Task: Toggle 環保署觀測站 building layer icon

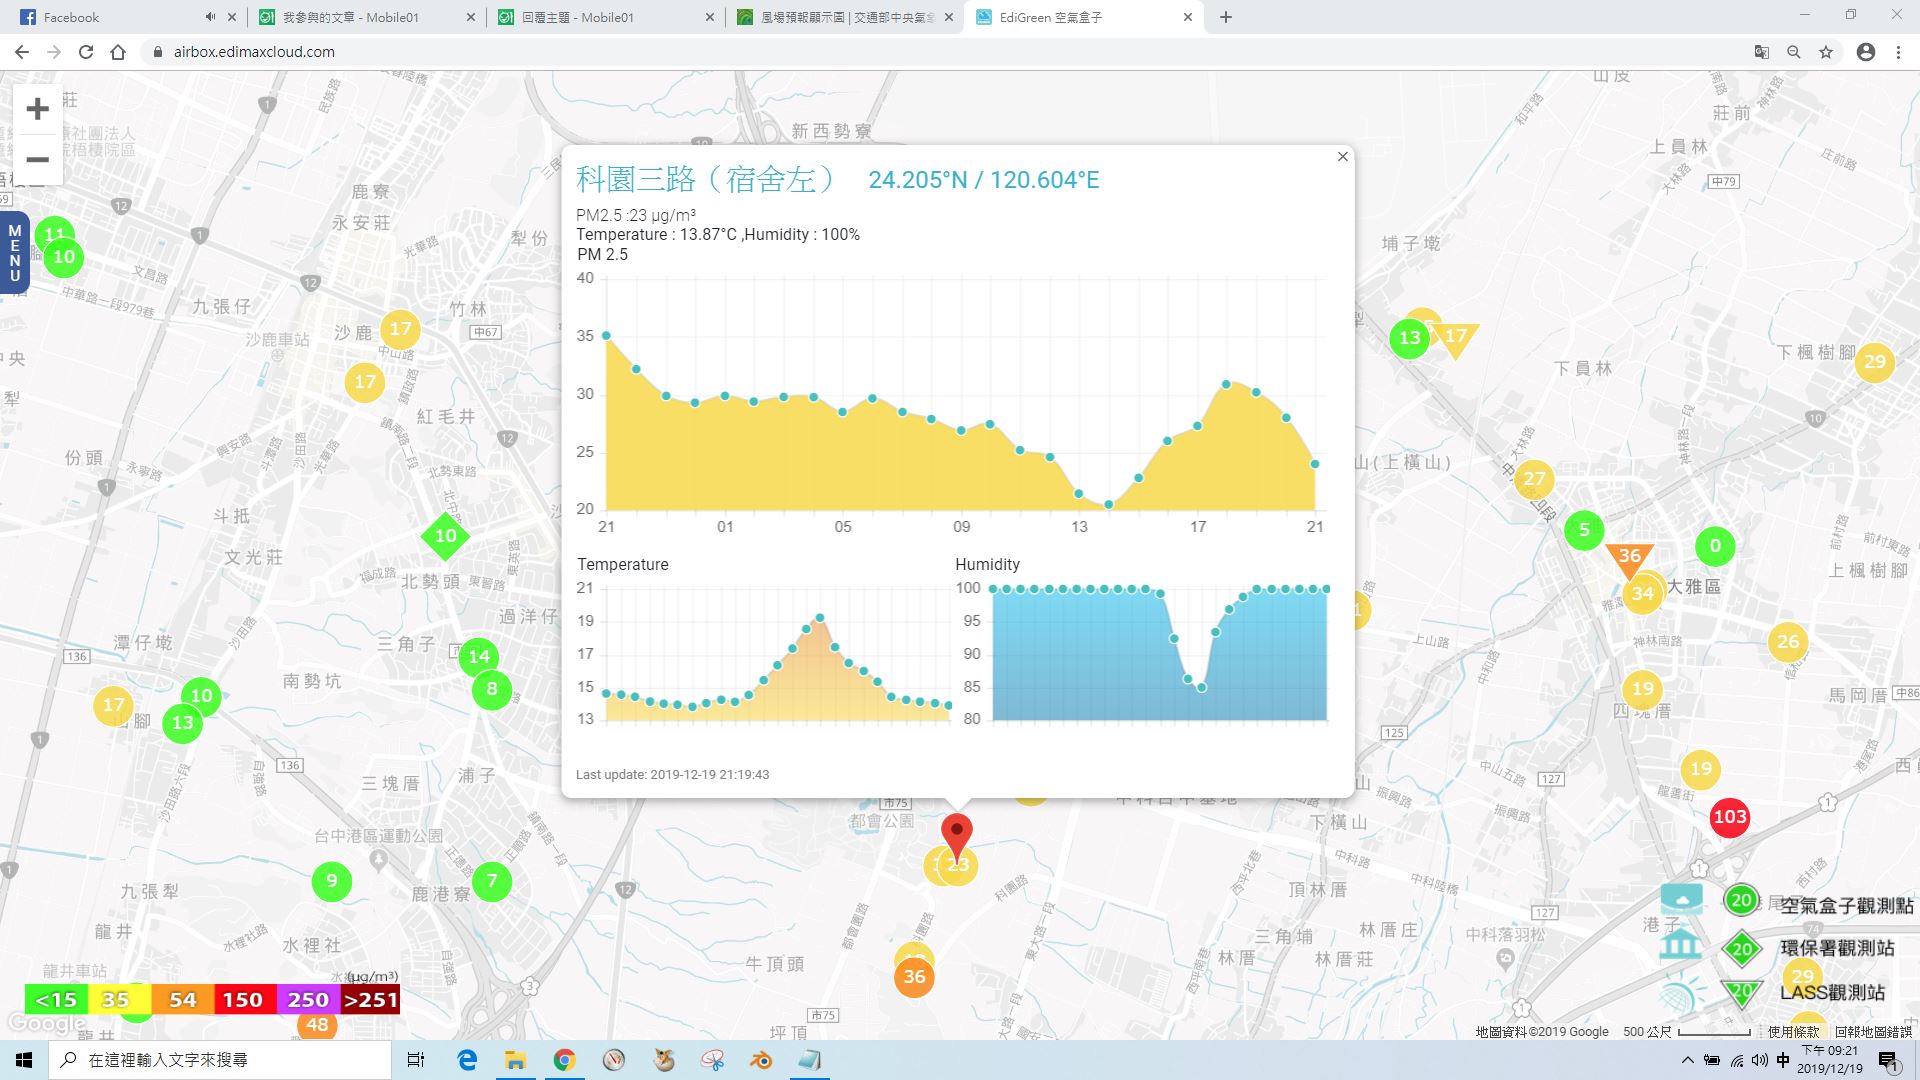Action: click(x=1680, y=944)
